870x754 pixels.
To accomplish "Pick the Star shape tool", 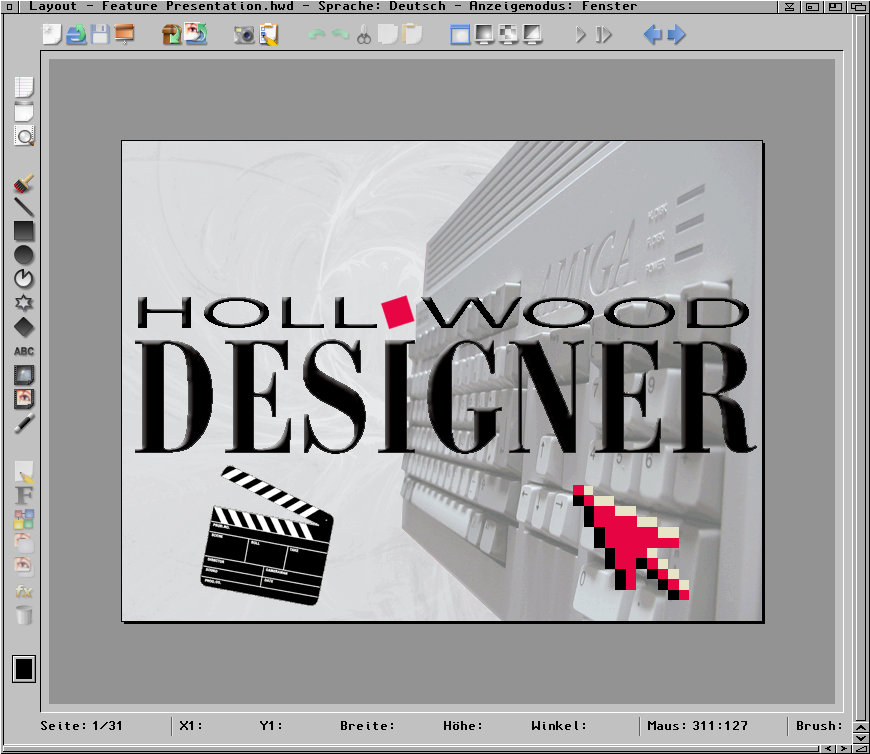I will pyautogui.click(x=24, y=303).
